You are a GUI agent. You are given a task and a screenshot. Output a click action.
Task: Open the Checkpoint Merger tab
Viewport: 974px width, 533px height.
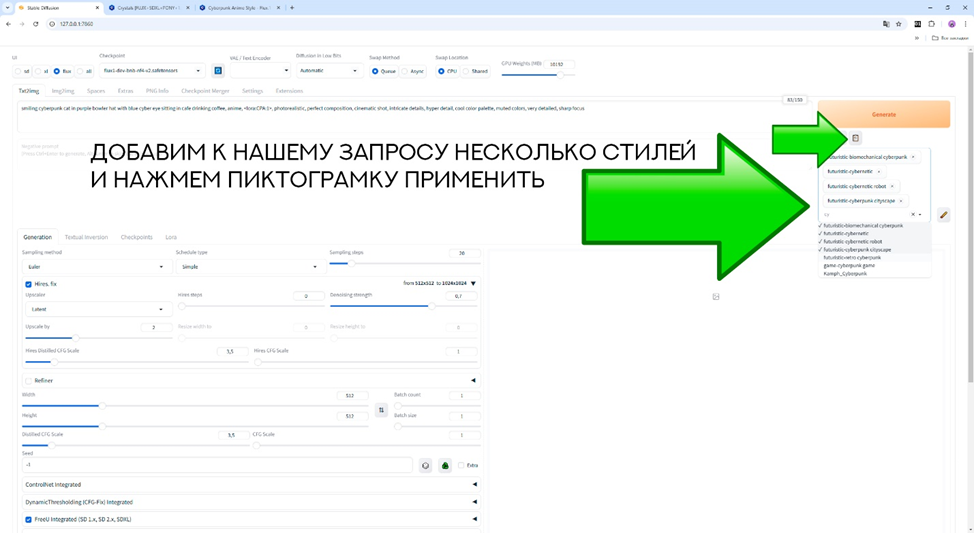[205, 91]
